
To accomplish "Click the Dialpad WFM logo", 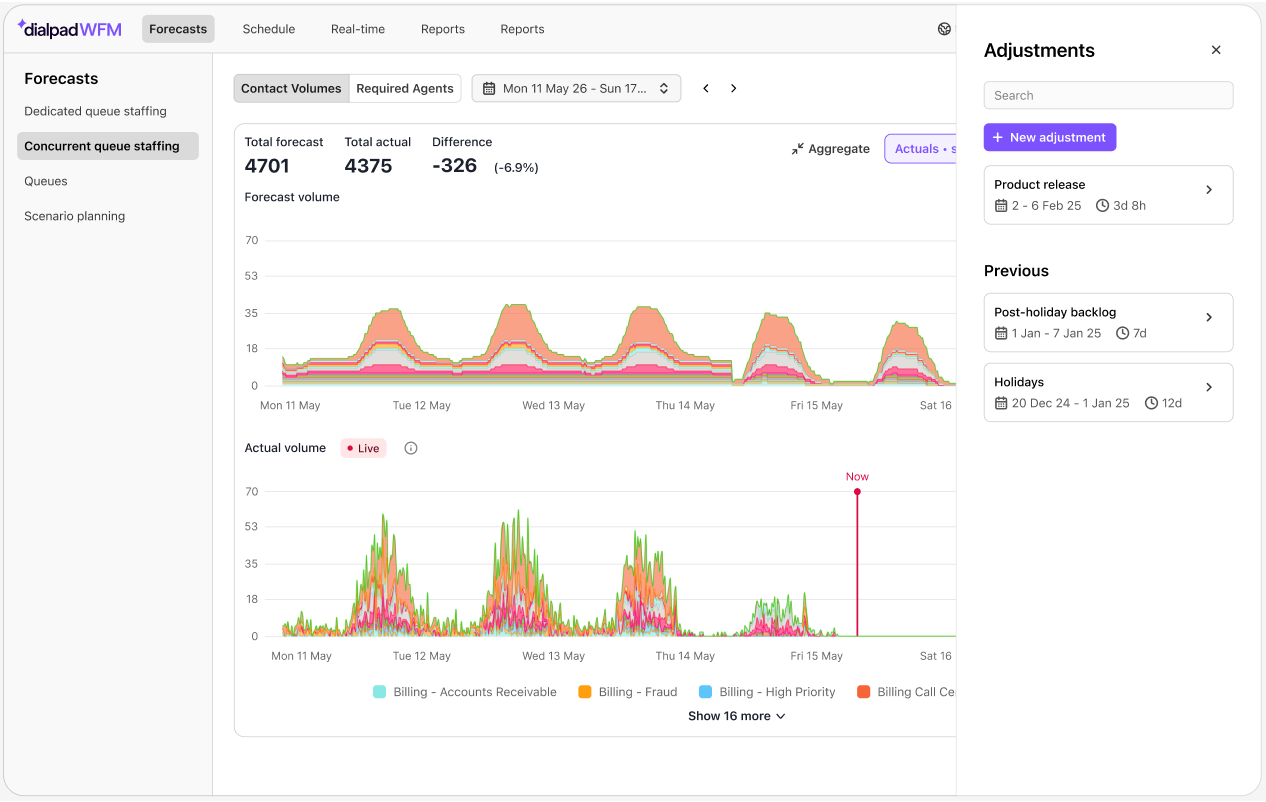I will 69,29.
